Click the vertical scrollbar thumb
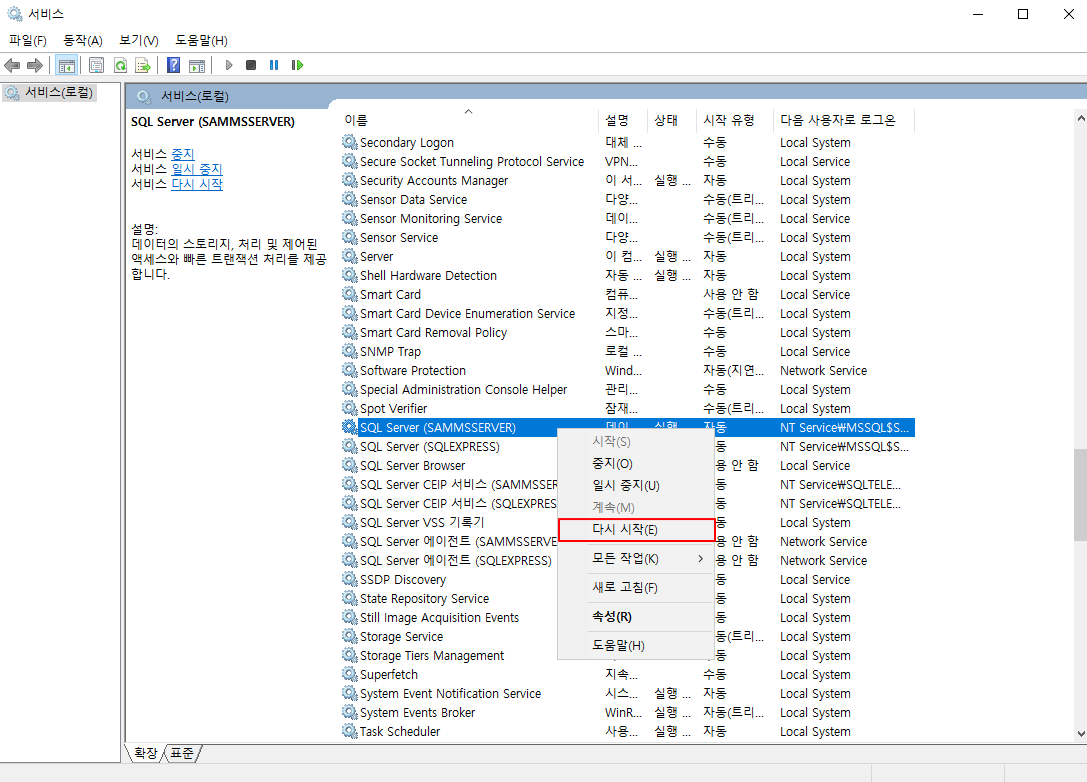 [1080, 495]
